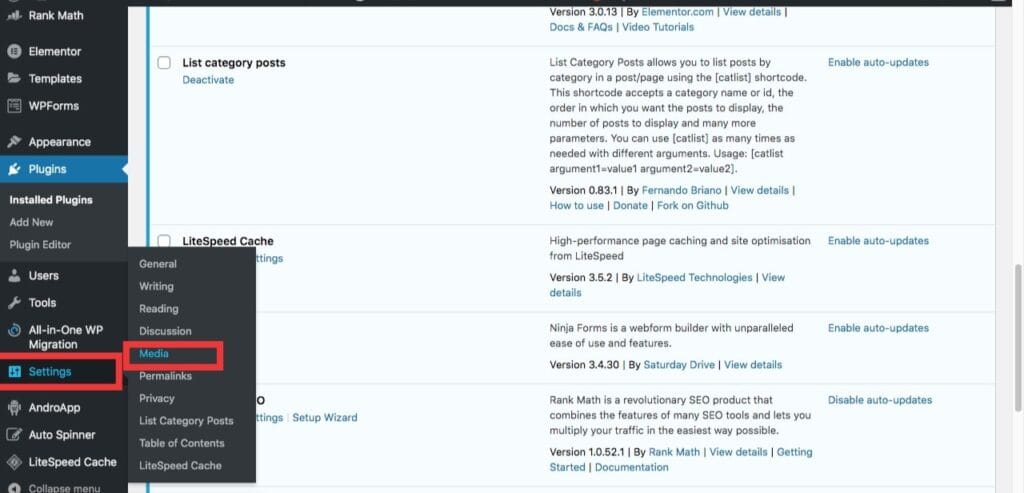Screen dimensions: 1024x493
Task: Choose Reading in Settings flyout
Action: (159, 308)
